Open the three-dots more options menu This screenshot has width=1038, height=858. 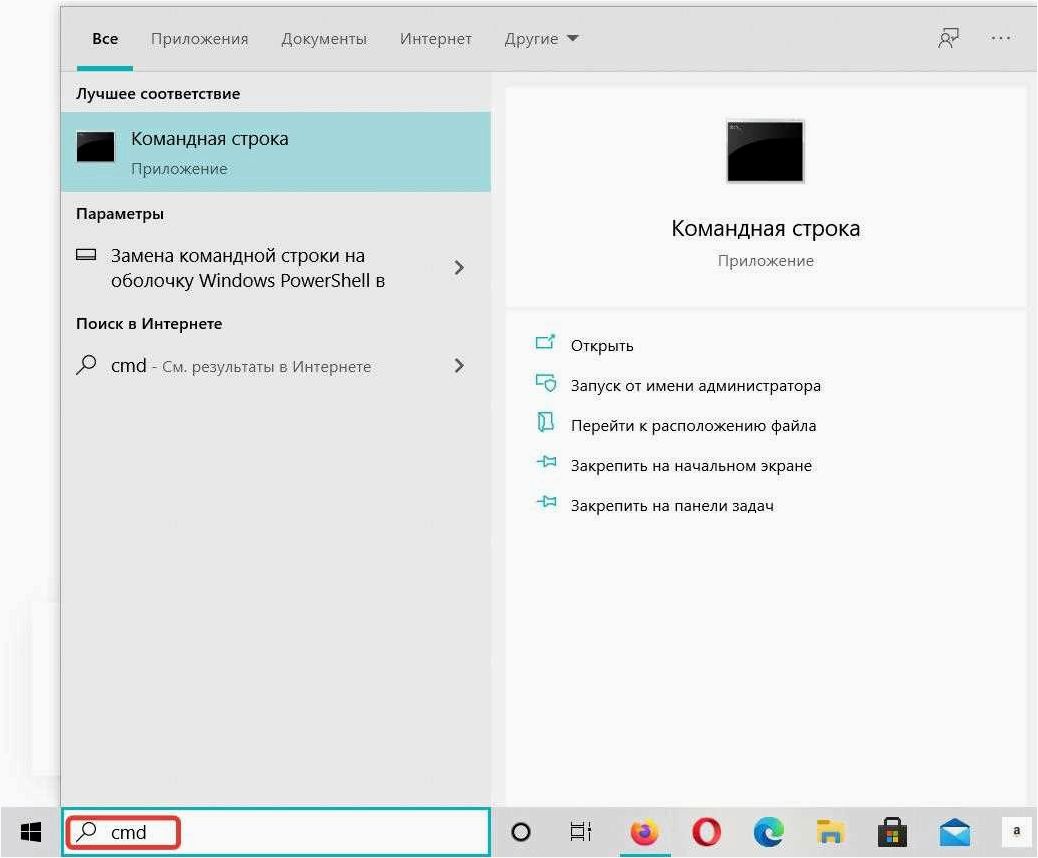(x=1000, y=38)
